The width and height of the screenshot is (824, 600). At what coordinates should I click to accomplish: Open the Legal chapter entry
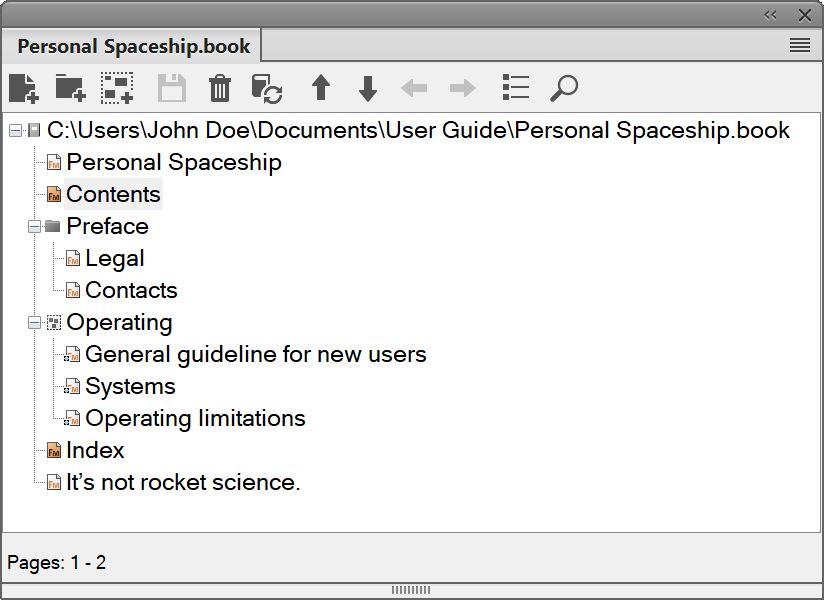(x=114, y=258)
